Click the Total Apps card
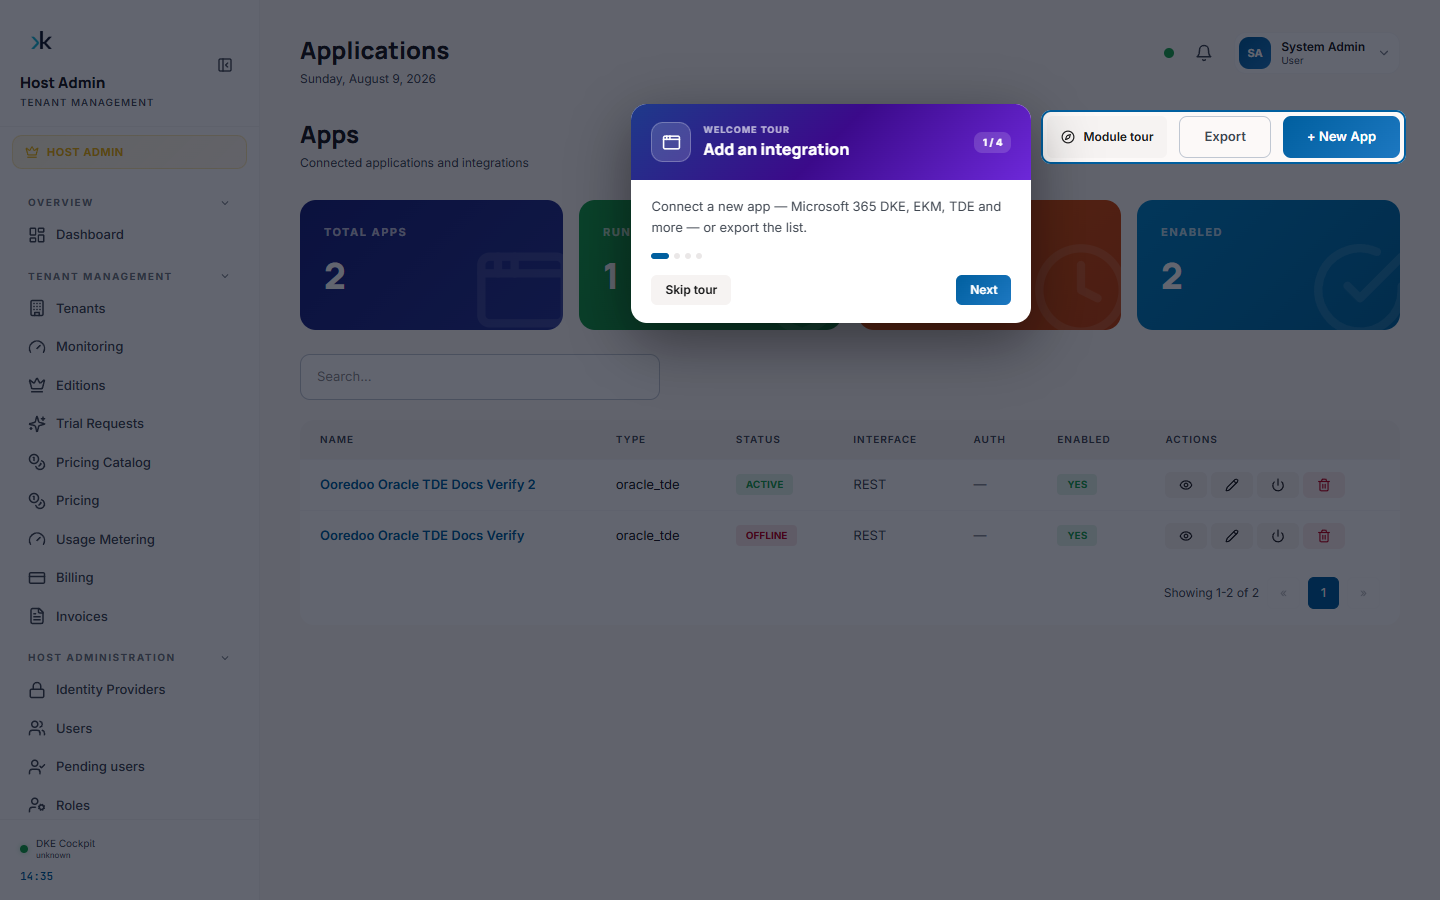 (x=431, y=265)
